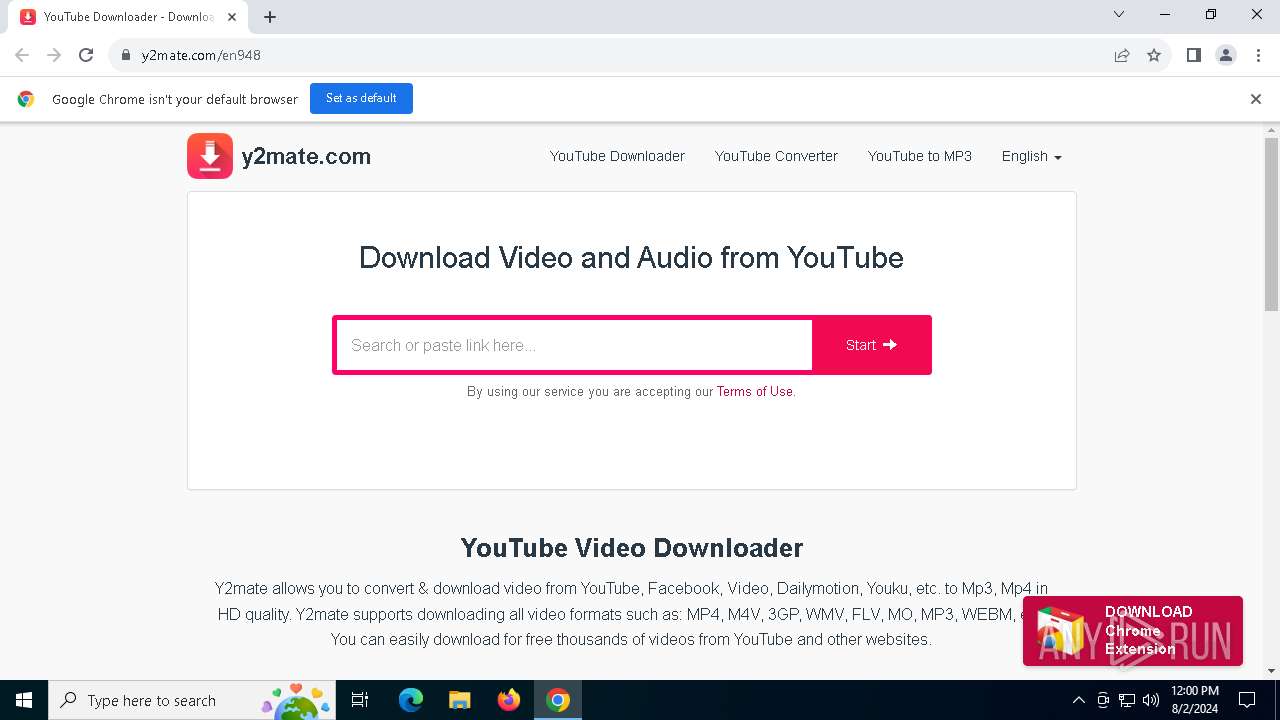Open the Windows Start menu
The image size is (1280, 720).
click(24, 700)
